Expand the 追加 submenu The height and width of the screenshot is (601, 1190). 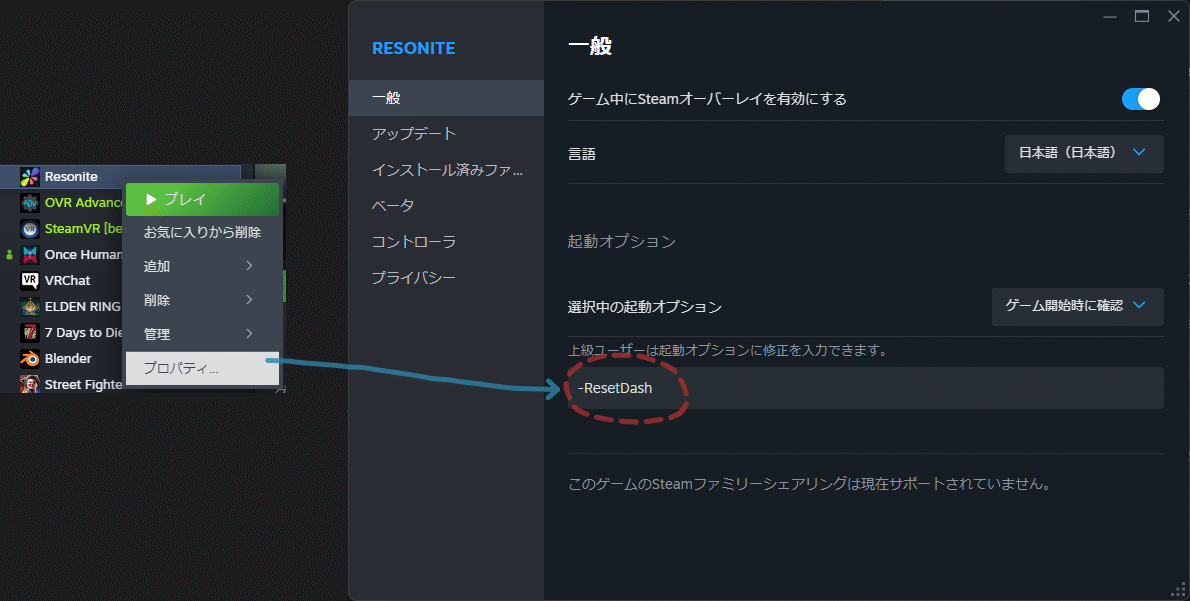203,266
